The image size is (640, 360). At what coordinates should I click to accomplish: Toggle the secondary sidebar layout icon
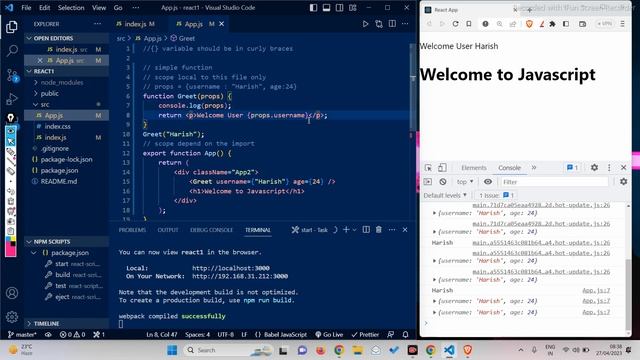pyautogui.click(x=339, y=8)
